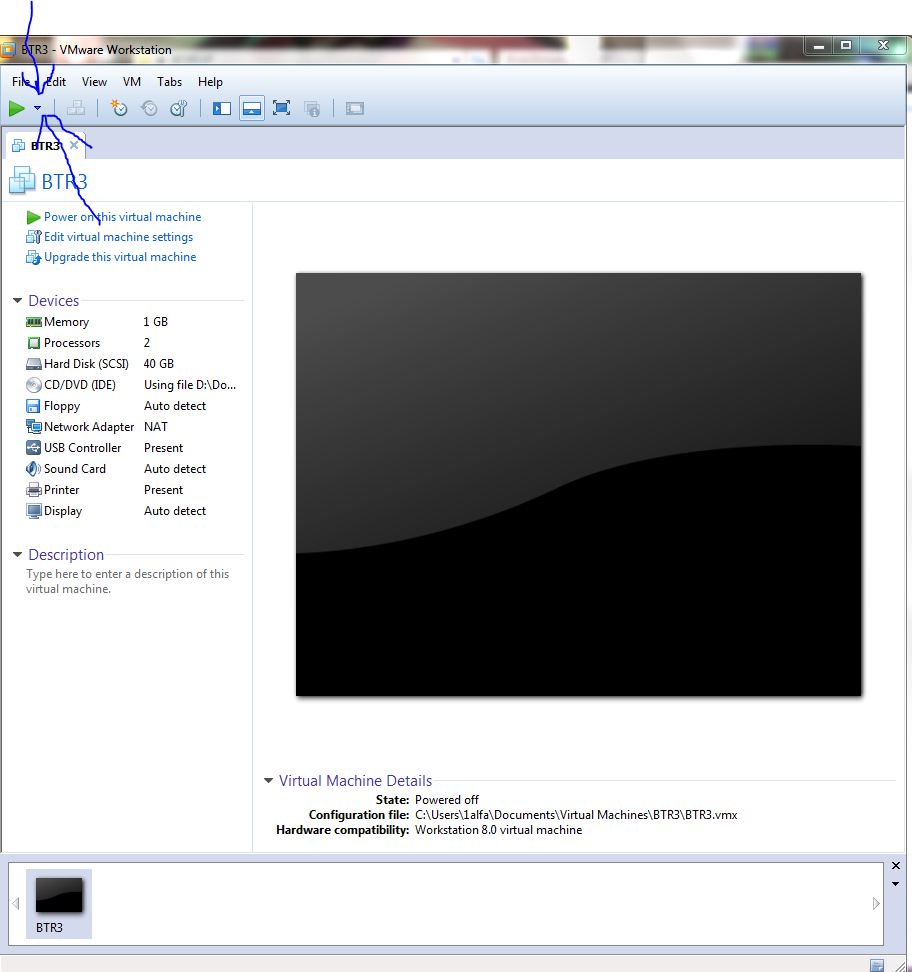The width and height of the screenshot is (912, 972).
Task: Open the power options dropdown arrow
Action: point(38,108)
